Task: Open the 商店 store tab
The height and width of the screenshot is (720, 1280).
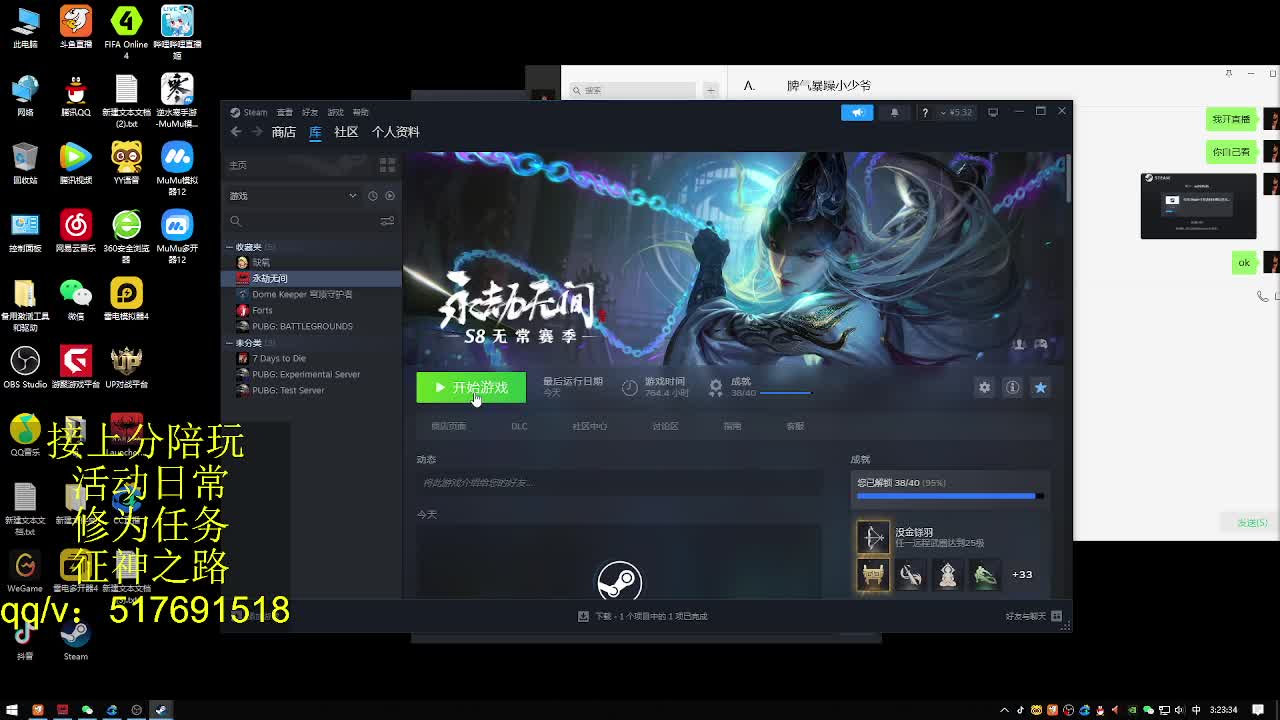Action: click(x=283, y=132)
